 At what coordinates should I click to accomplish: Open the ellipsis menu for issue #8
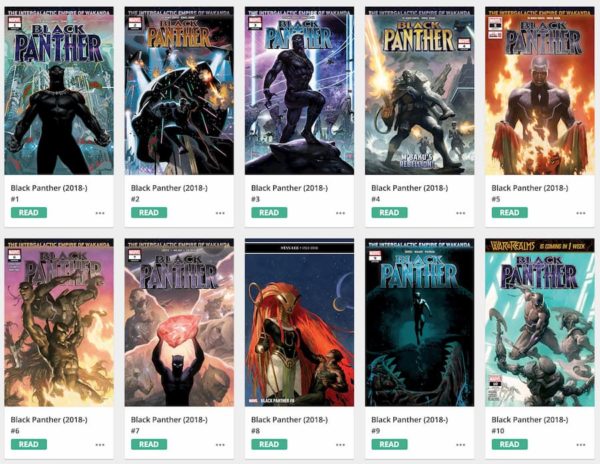340,445
